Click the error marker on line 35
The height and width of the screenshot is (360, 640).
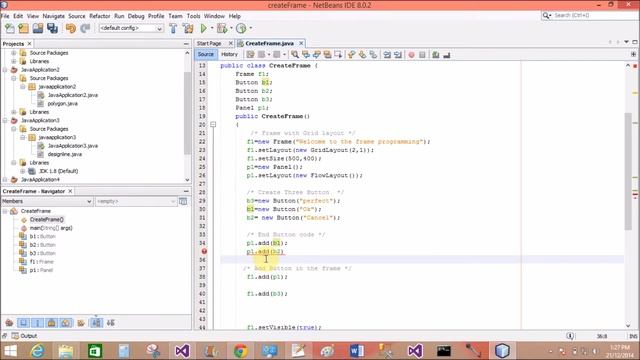click(x=204, y=251)
